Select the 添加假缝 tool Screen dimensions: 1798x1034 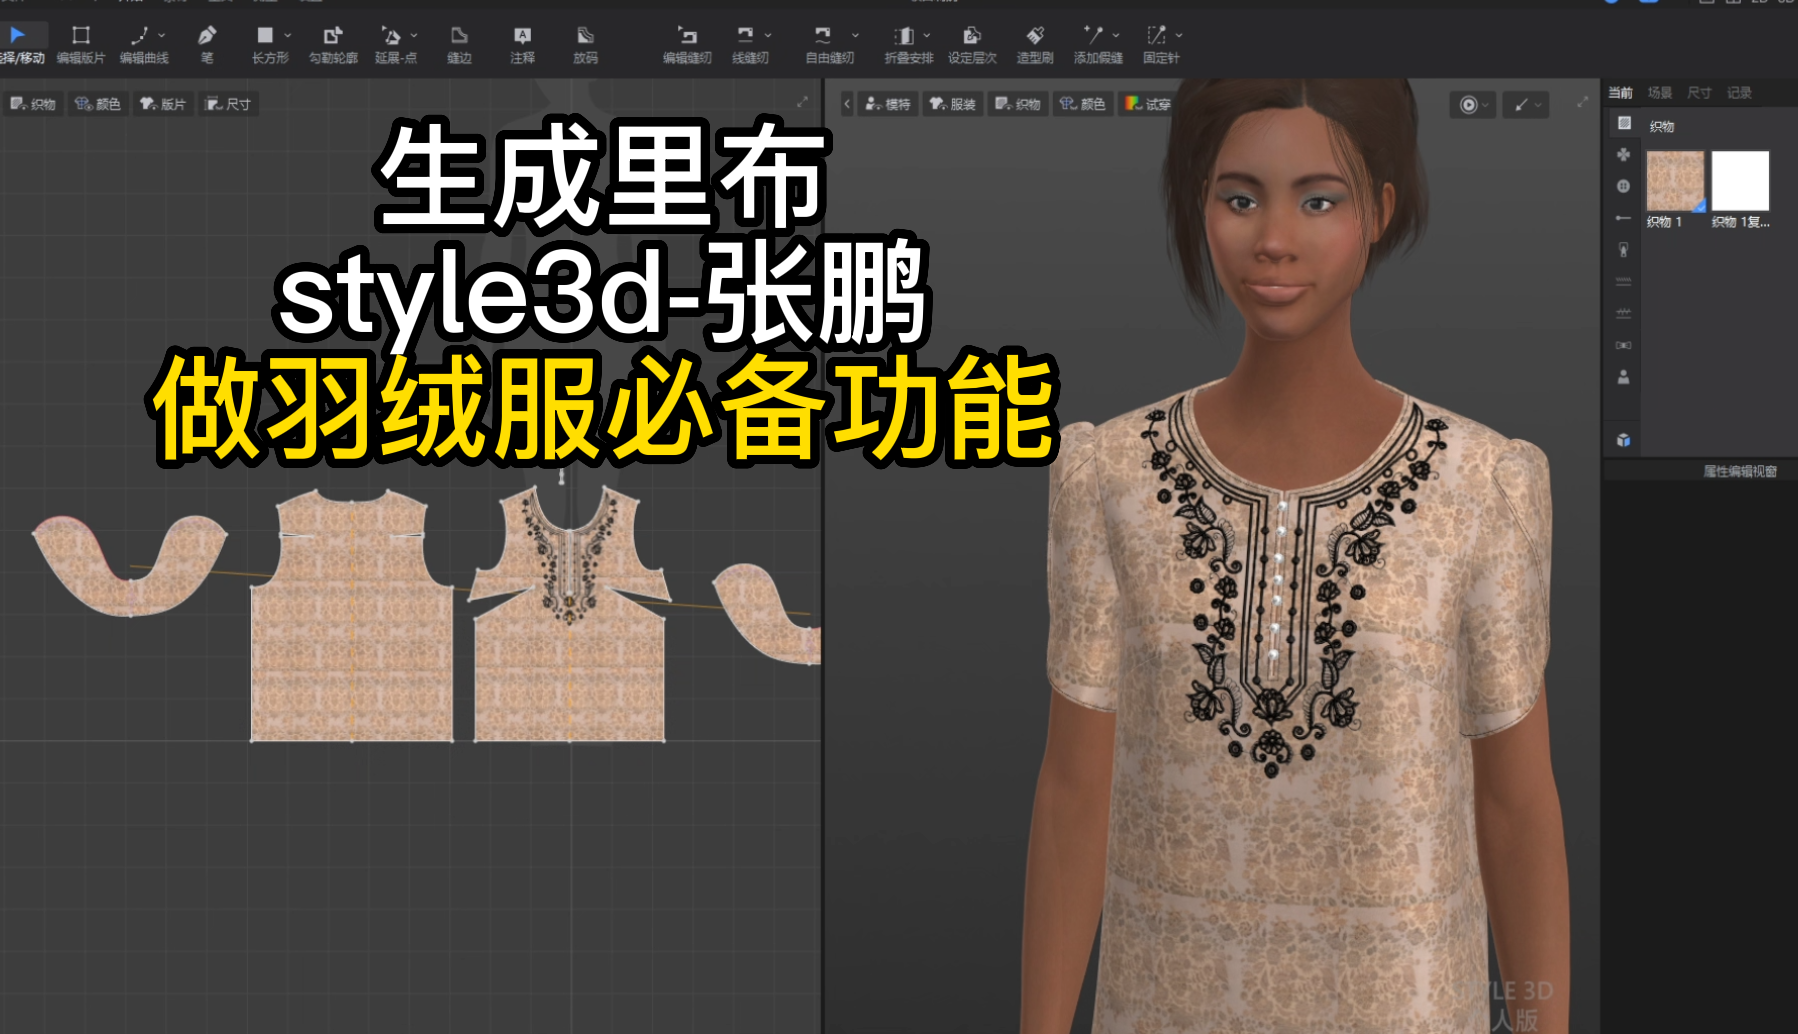tap(1097, 44)
